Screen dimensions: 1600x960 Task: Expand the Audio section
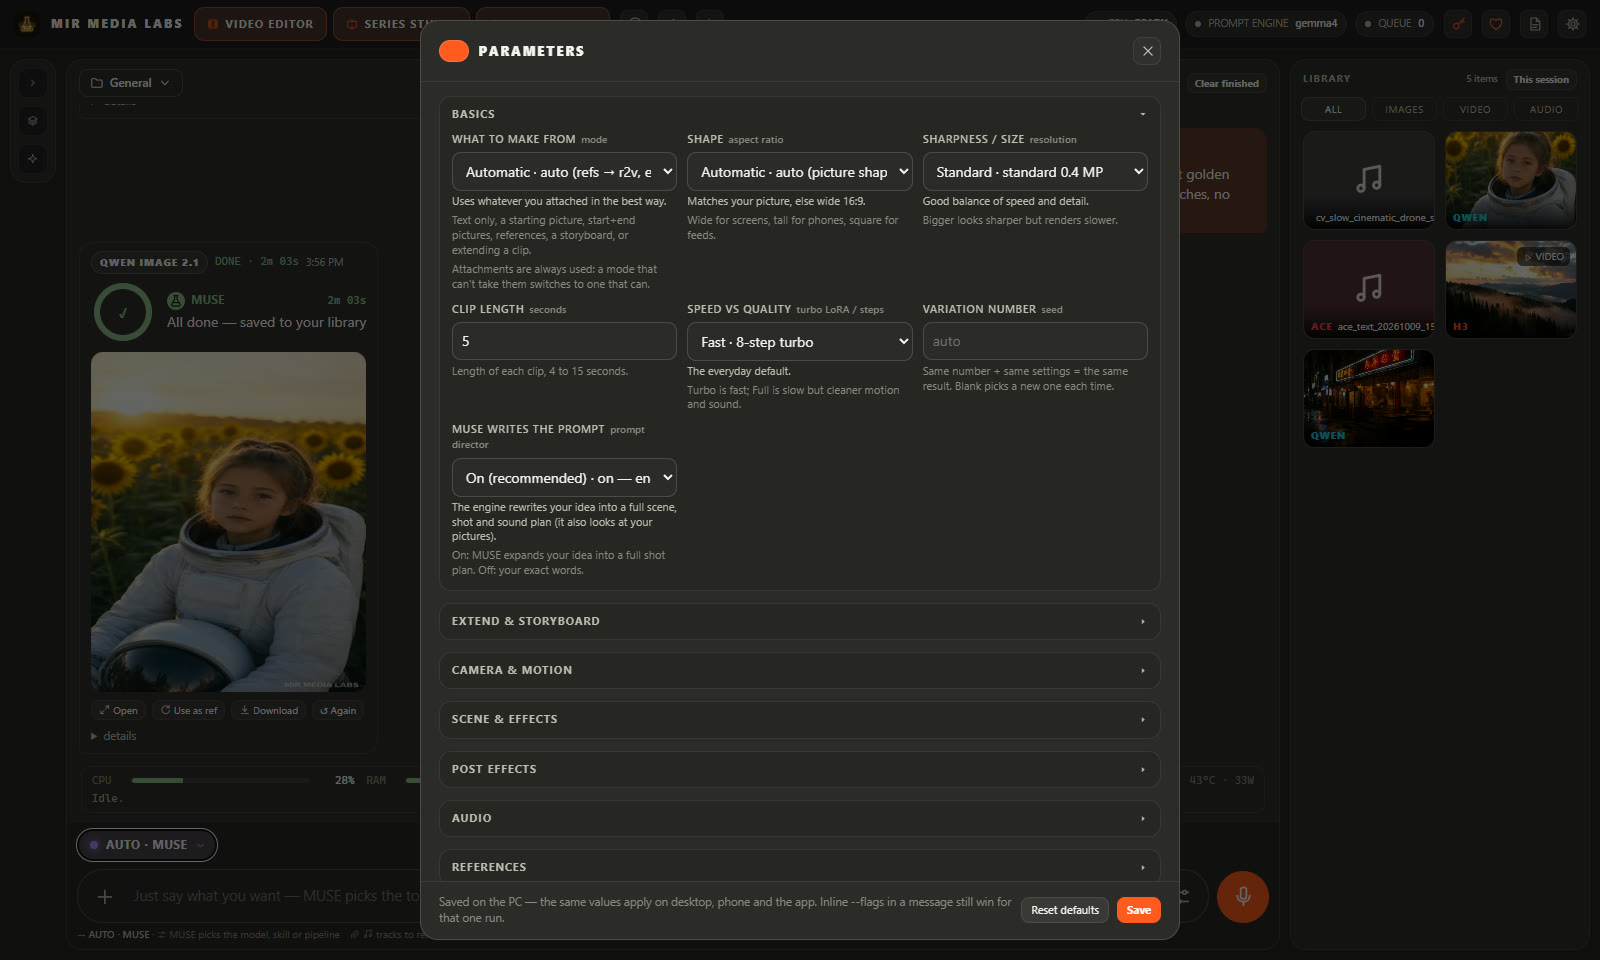point(799,818)
